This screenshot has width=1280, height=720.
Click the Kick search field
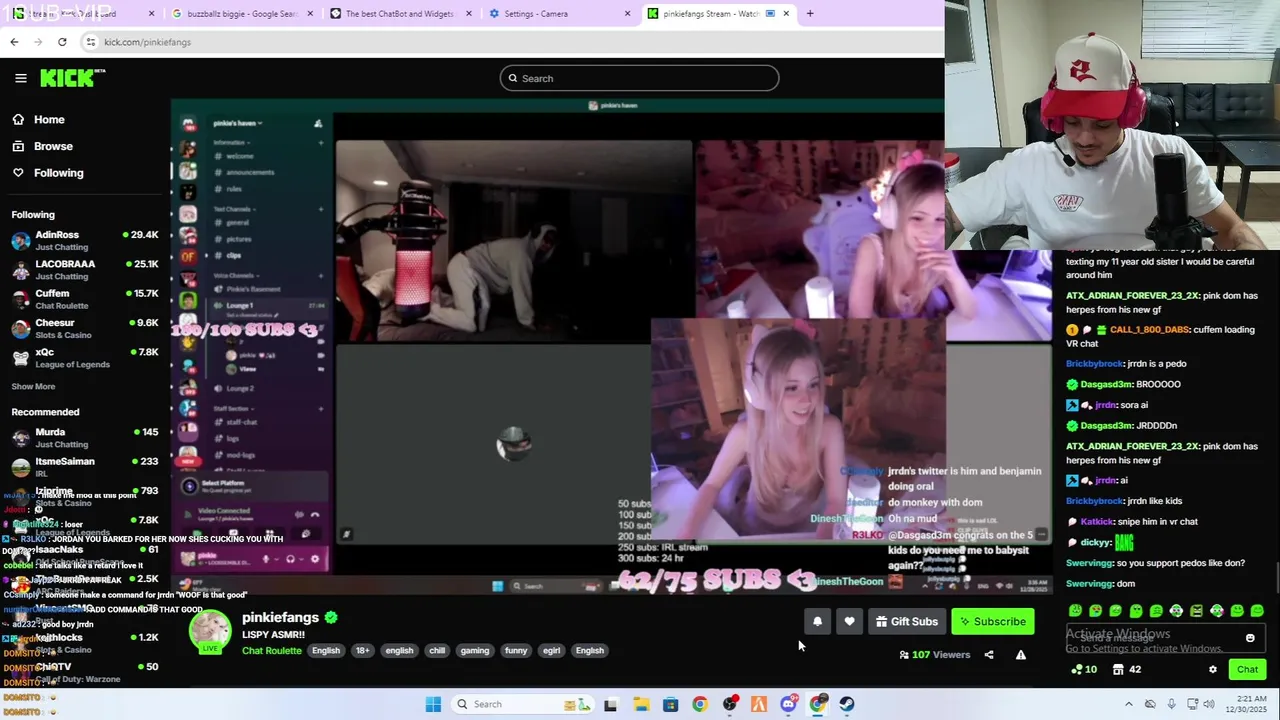click(639, 78)
